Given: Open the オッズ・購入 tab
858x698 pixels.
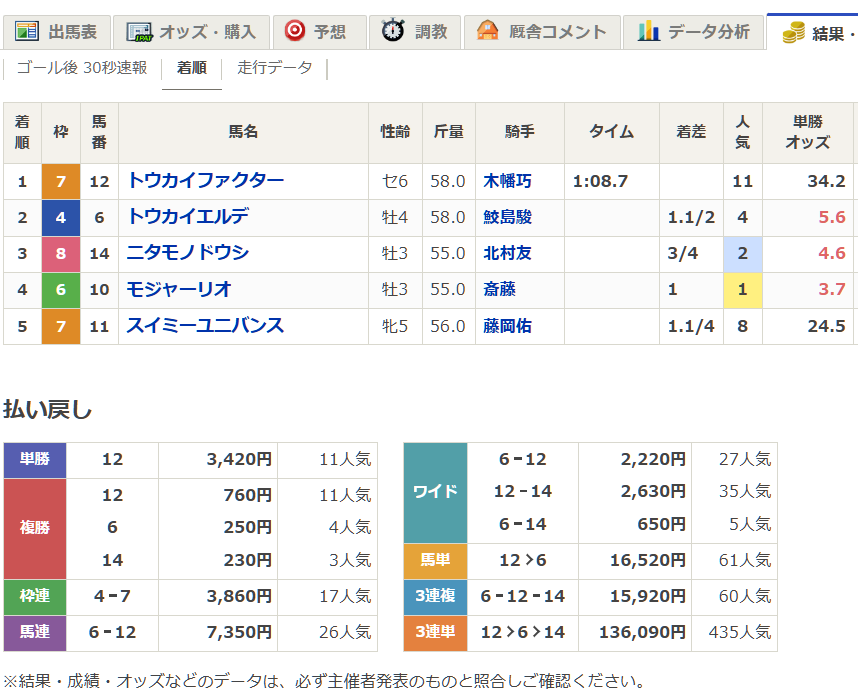Looking at the screenshot, I should [192, 32].
